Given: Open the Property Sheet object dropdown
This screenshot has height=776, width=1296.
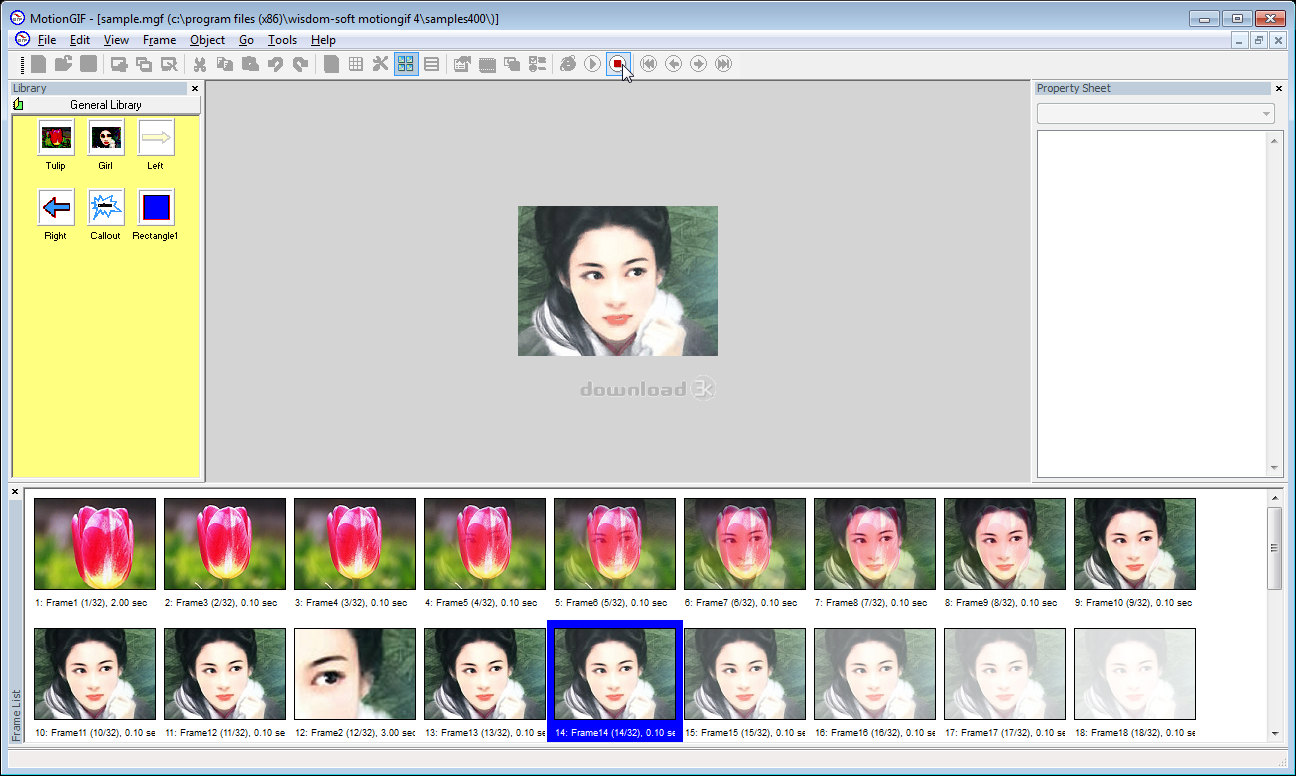Looking at the screenshot, I should click(1156, 113).
